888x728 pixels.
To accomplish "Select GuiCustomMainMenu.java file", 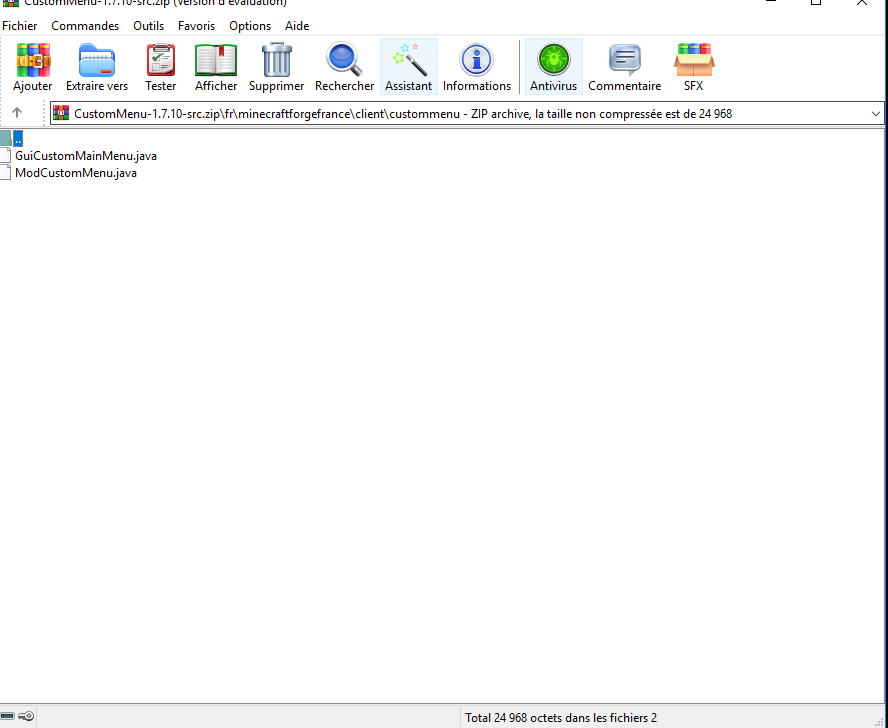I will point(85,156).
